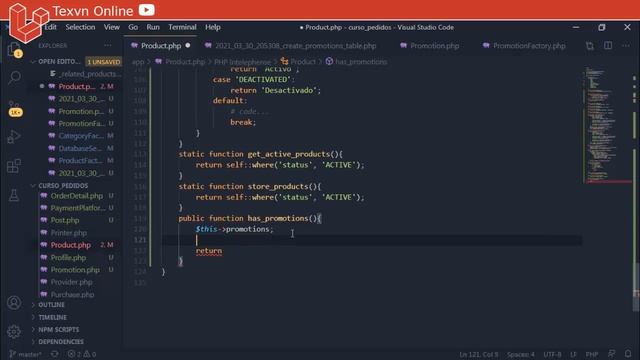
Task: Open the View menu
Action: pos(111,27)
